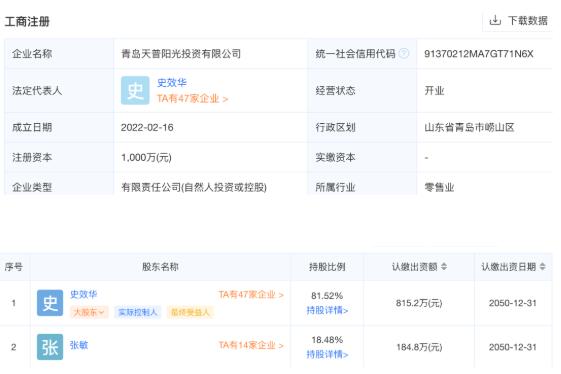Click the 最终受益人 tag

pyautogui.click(x=190, y=312)
